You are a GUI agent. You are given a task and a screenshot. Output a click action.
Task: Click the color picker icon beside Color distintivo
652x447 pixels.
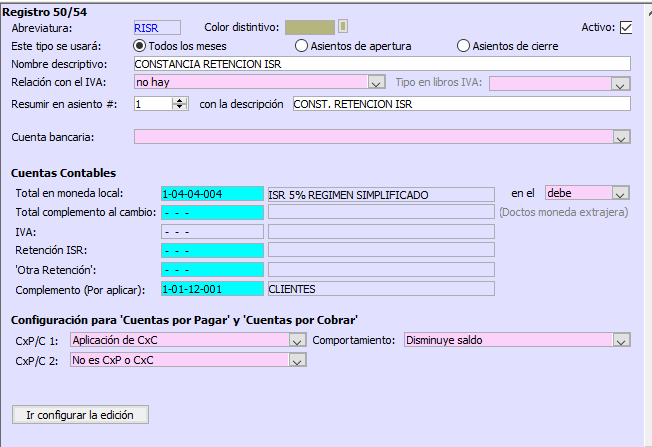(343, 27)
